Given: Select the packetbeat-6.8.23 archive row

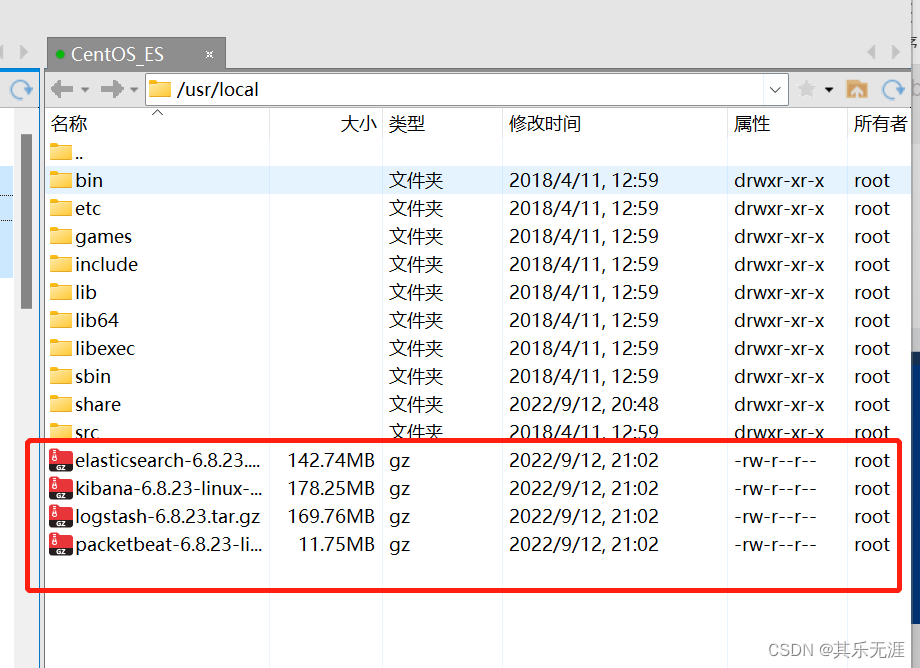Looking at the screenshot, I should point(150,544).
